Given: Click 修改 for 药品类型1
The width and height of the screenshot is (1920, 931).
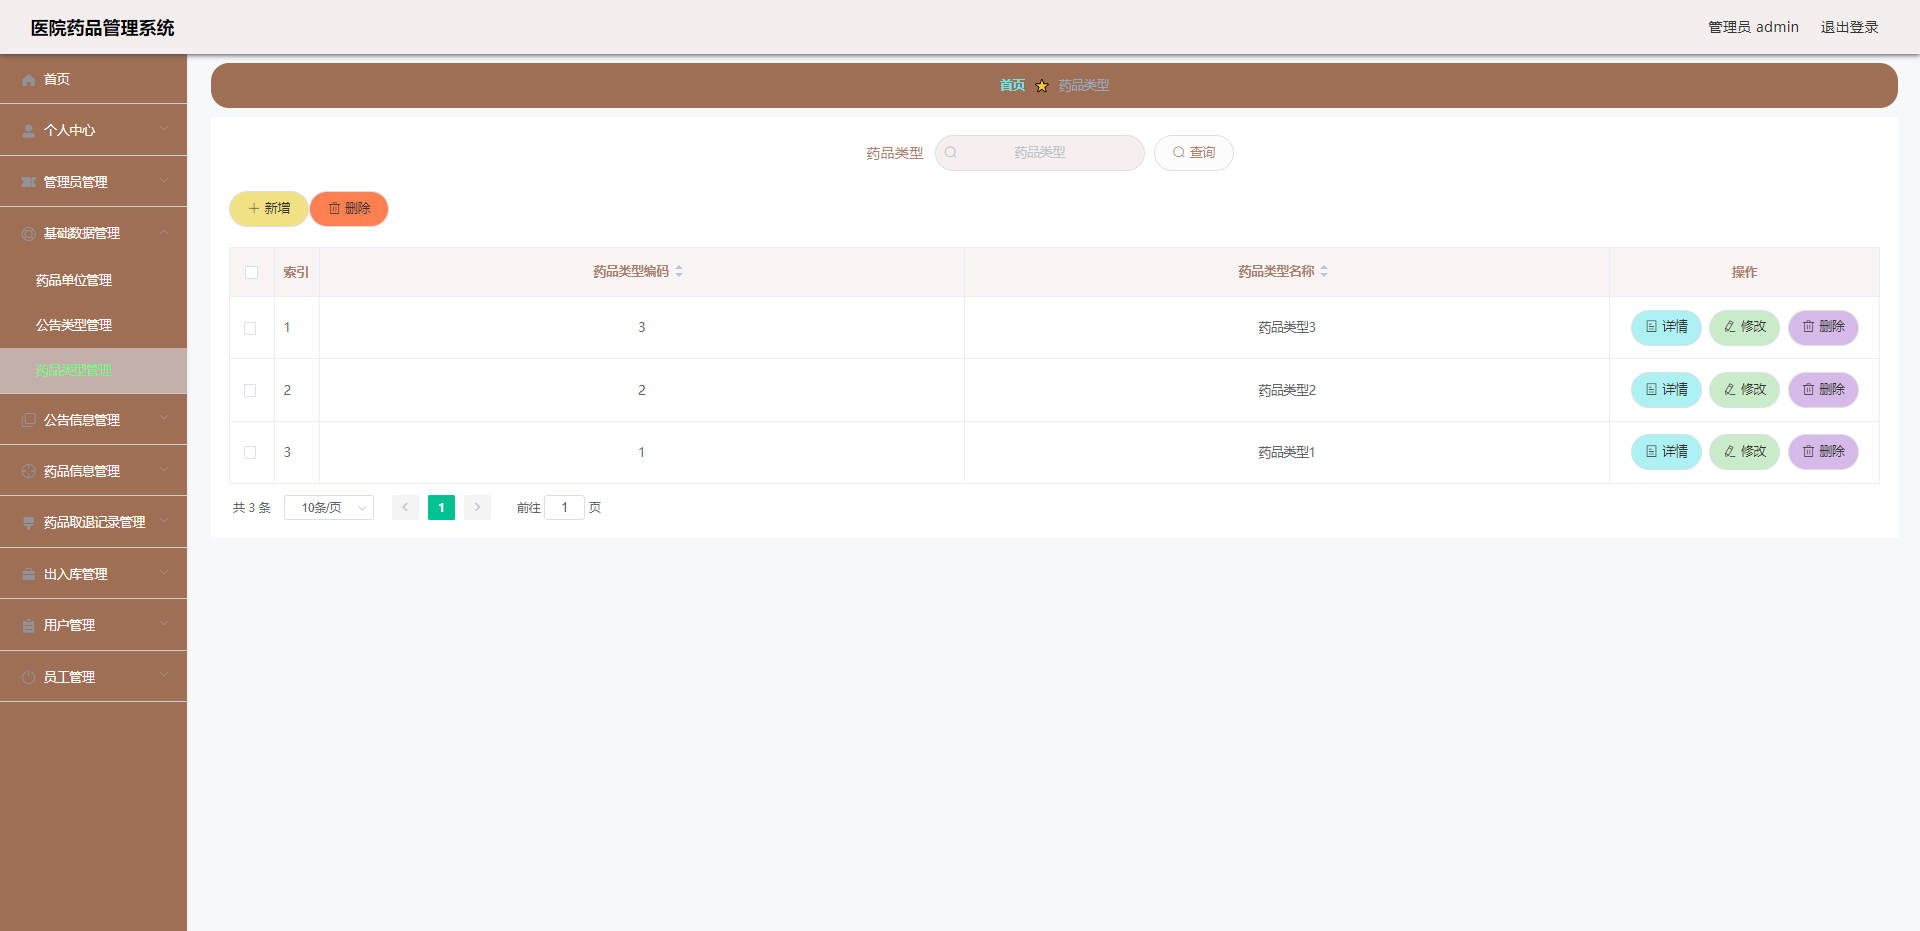Looking at the screenshot, I should coord(1744,452).
